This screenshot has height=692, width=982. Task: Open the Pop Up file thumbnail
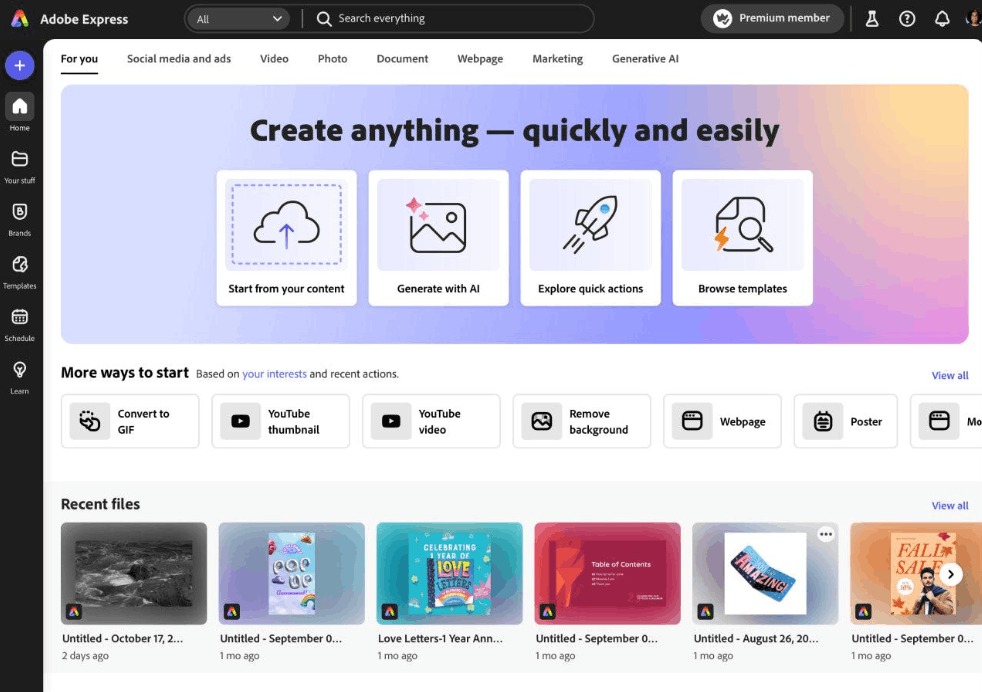tap(291, 573)
